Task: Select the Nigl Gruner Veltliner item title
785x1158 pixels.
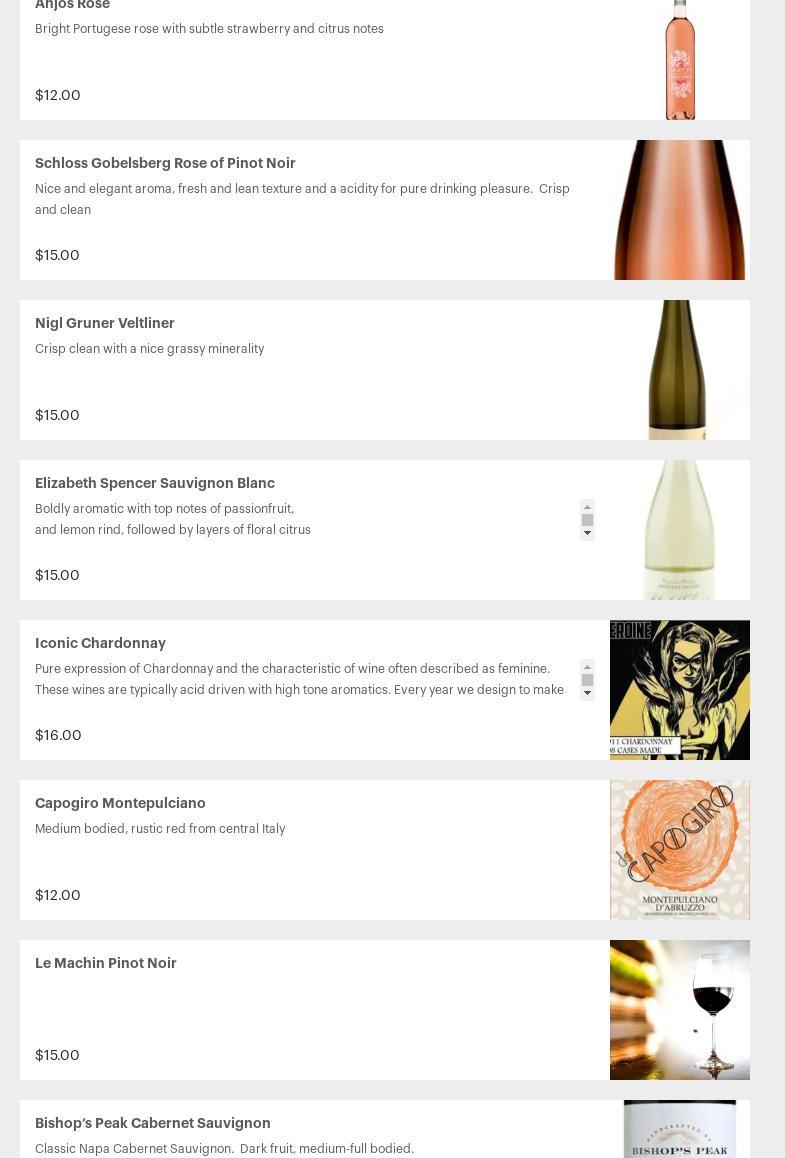Action: 105,323
